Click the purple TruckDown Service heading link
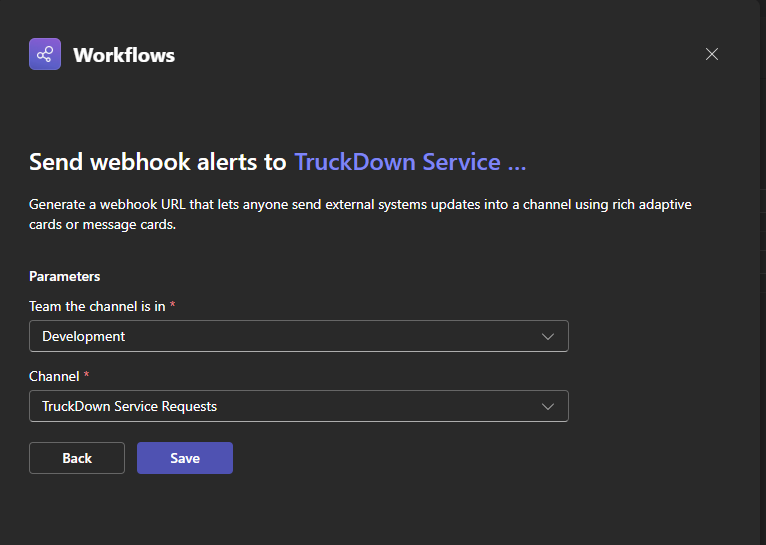 410,162
